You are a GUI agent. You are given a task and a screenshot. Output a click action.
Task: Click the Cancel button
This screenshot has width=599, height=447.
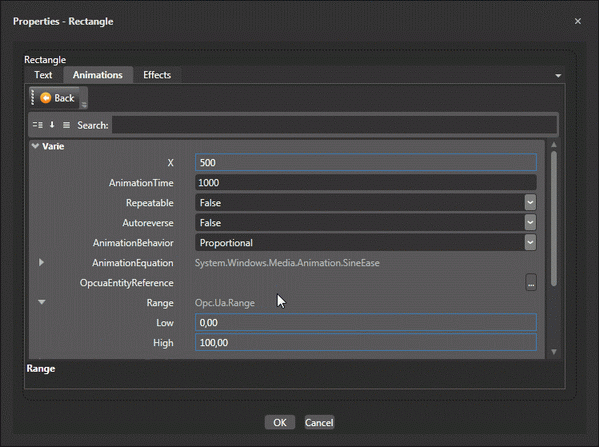(319, 422)
